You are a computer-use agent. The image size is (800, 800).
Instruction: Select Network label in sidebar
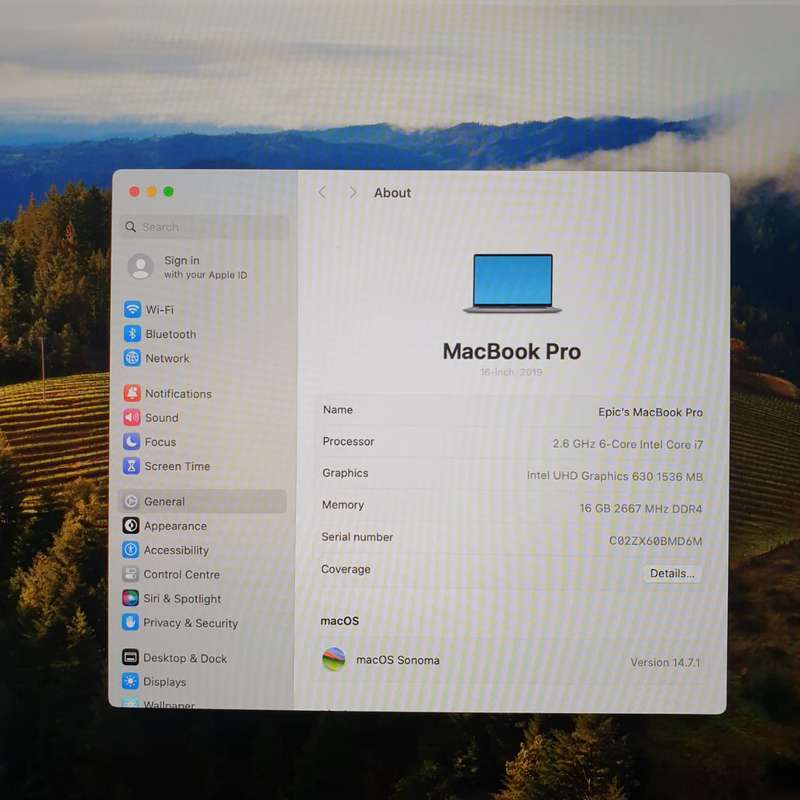point(167,358)
